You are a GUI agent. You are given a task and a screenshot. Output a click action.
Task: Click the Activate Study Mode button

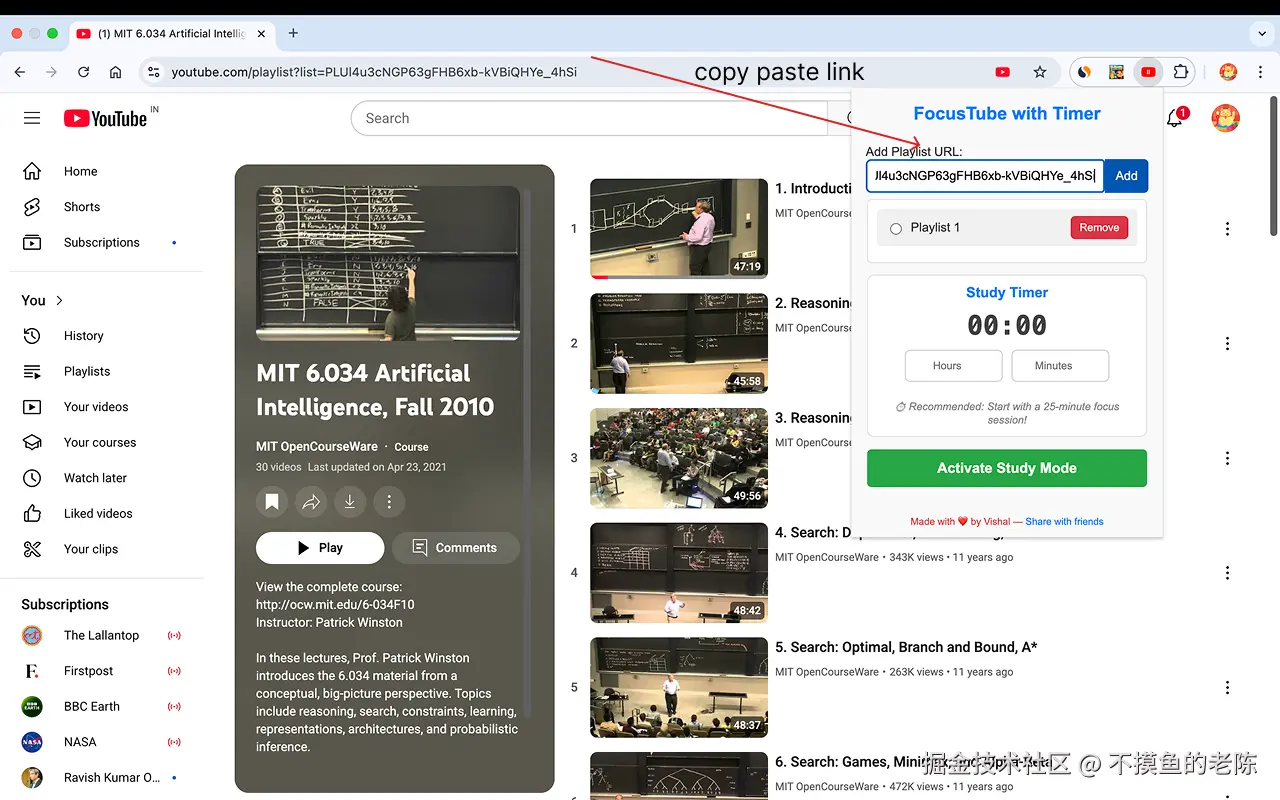(x=1007, y=468)
